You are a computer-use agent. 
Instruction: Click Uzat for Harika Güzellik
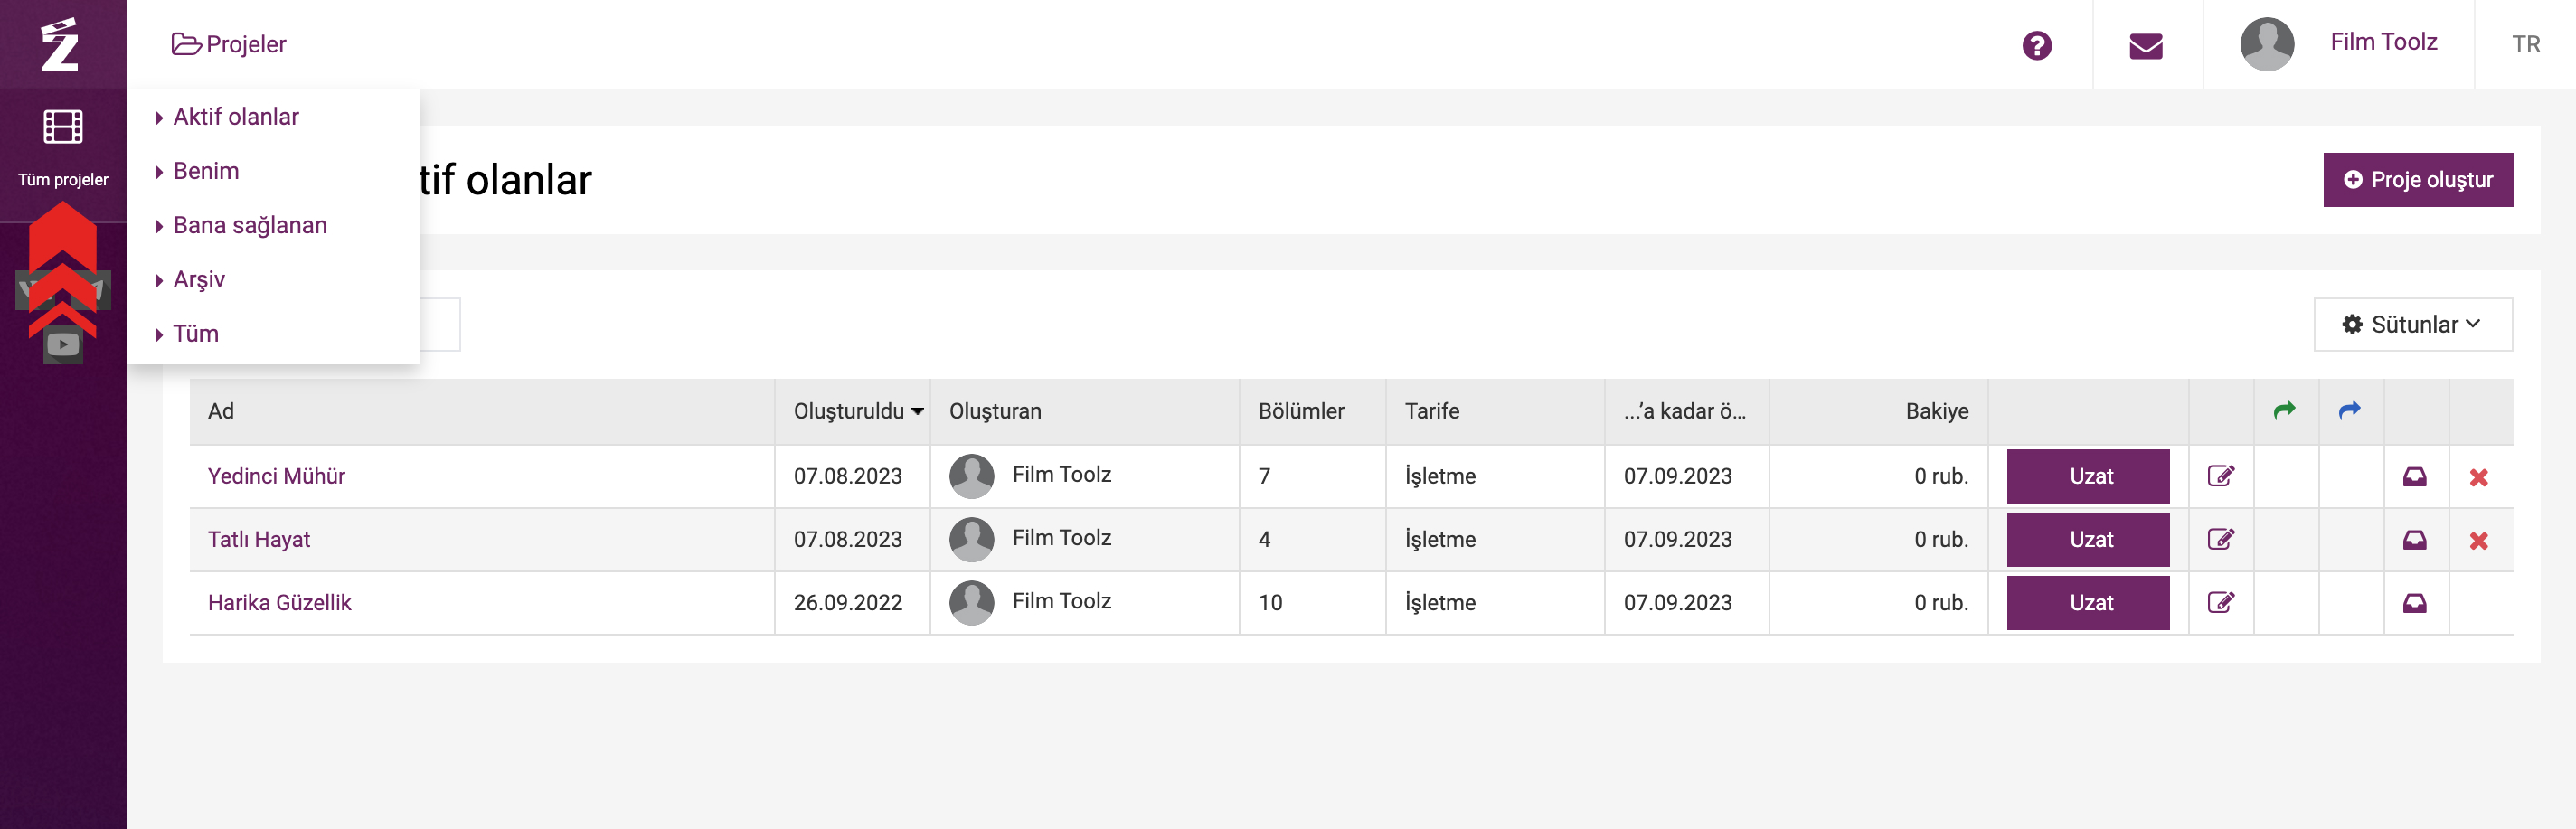tap(2087, 602)
